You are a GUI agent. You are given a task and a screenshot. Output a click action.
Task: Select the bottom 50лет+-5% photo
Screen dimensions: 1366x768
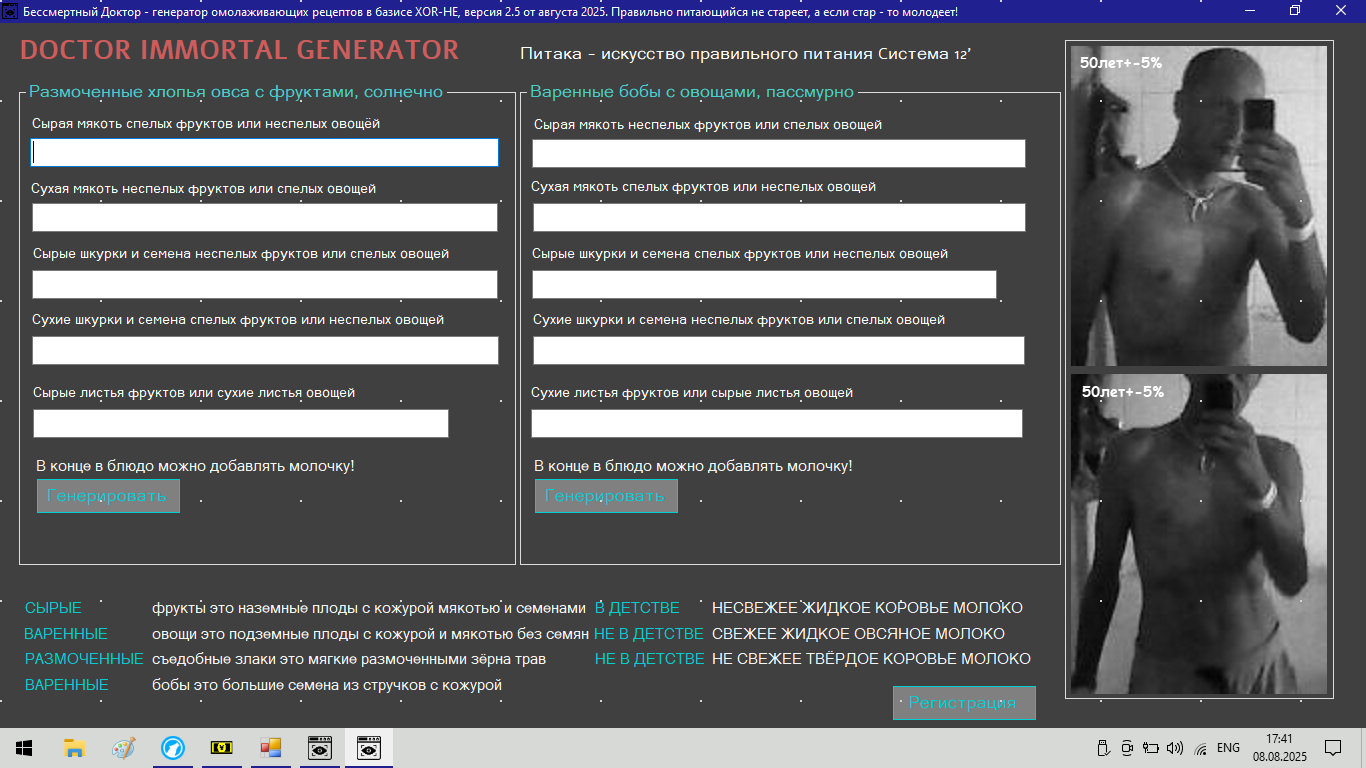(1198, 533)
